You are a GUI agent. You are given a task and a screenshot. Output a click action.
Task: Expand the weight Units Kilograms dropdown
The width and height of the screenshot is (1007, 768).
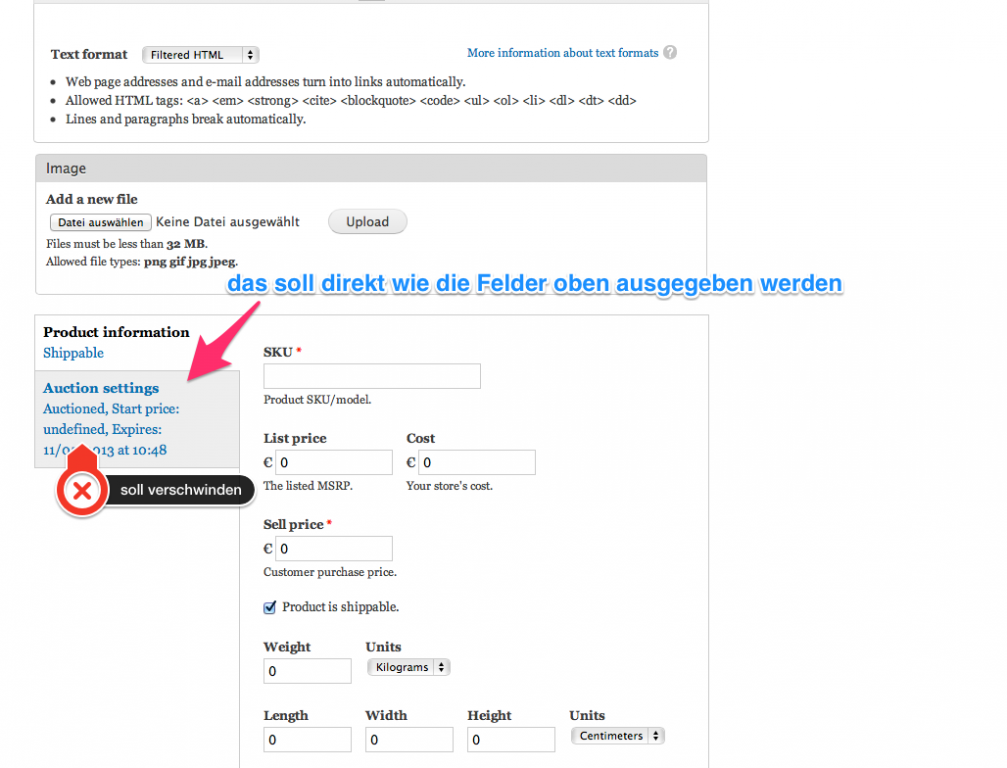click(408, 667)
